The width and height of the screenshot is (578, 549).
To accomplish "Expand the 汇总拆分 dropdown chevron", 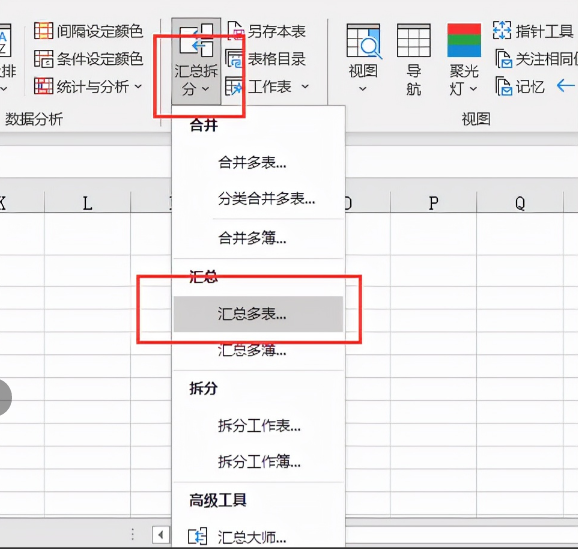I will click(206, 89).
